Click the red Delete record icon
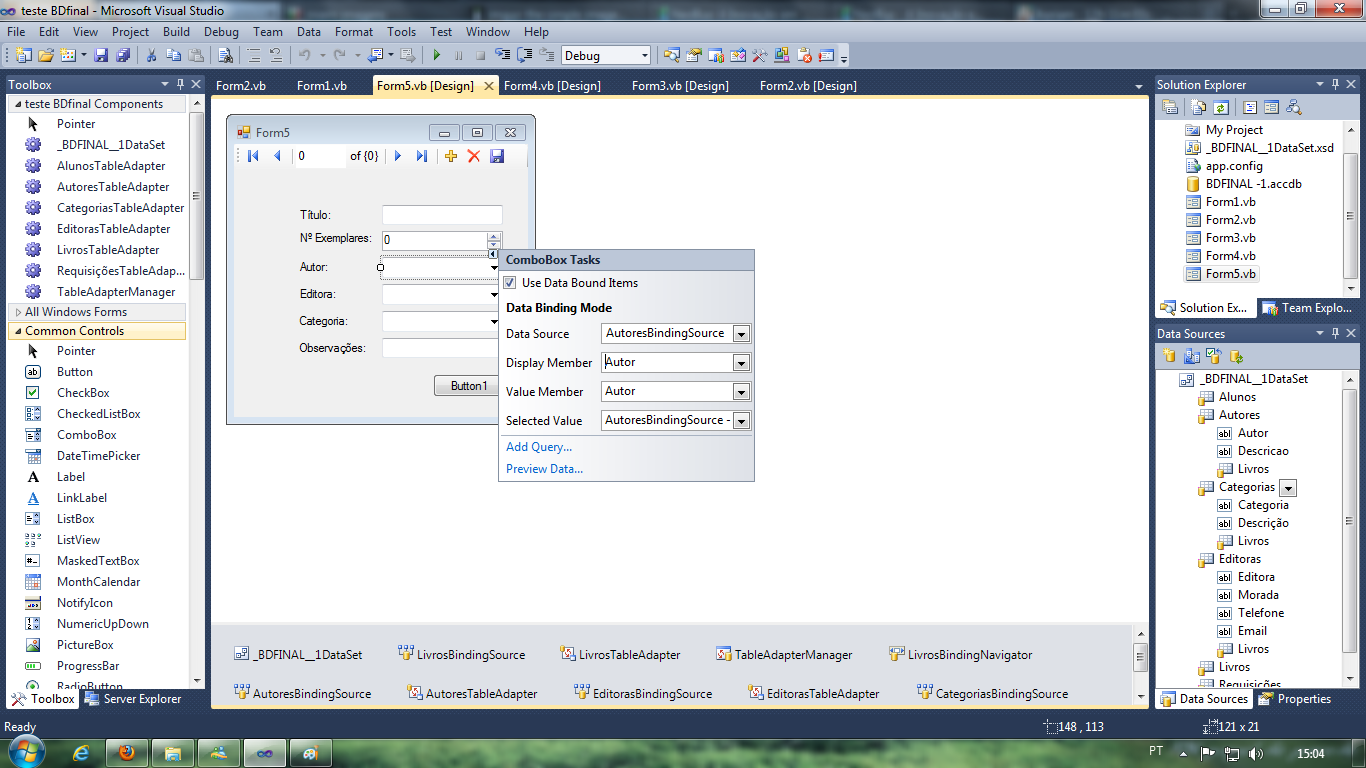This screenshot has height=768, width=1366. pos(474,156)
